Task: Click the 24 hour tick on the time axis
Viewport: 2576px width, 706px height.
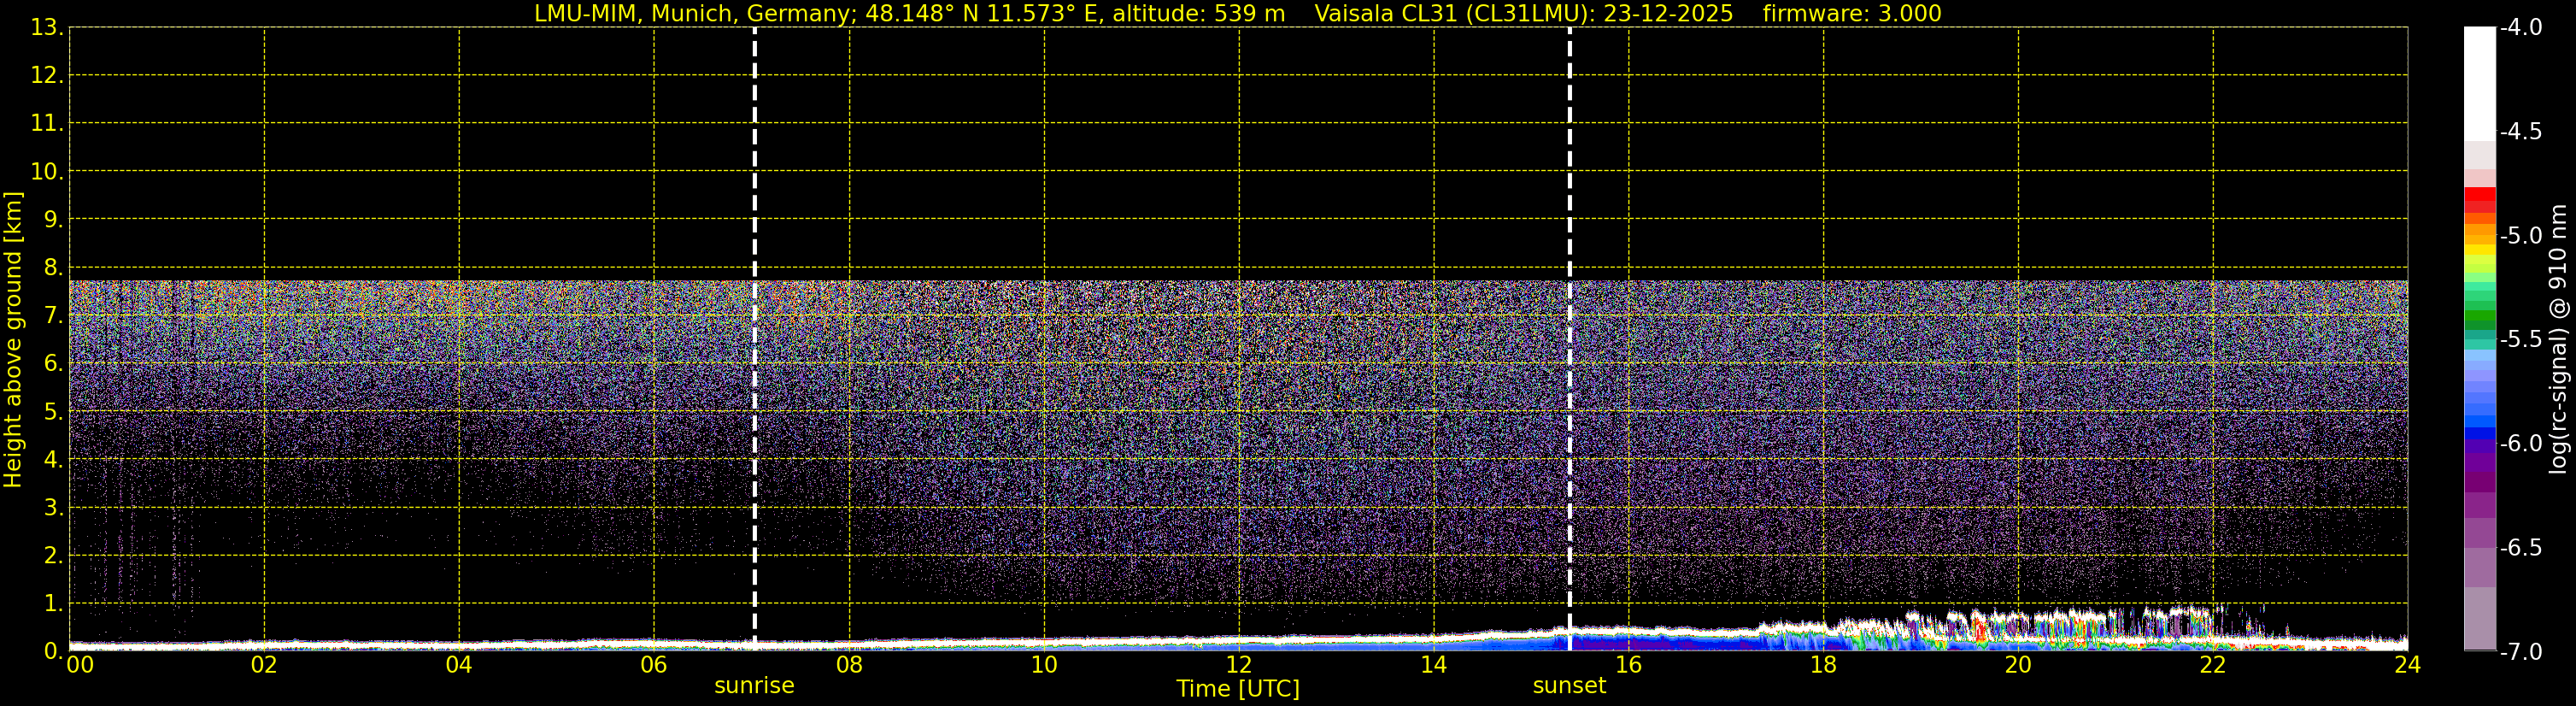Action: point(2407,666)
